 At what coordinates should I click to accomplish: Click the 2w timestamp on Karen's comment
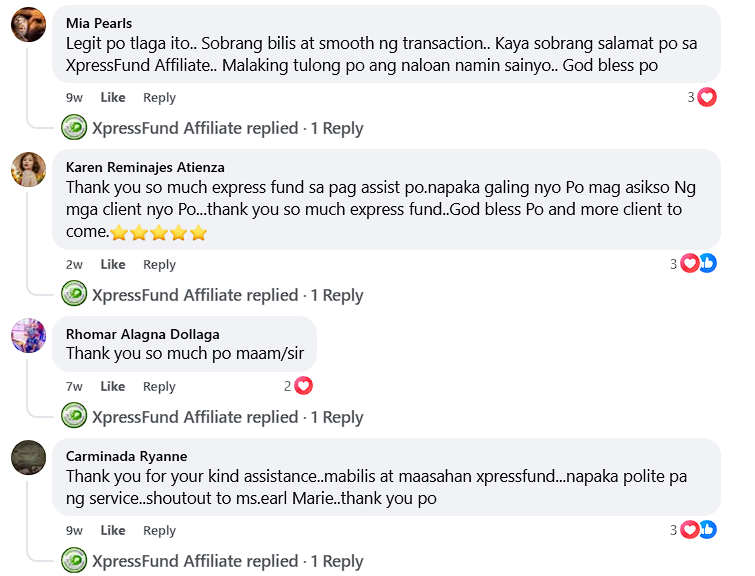click(x=74, y=264)
